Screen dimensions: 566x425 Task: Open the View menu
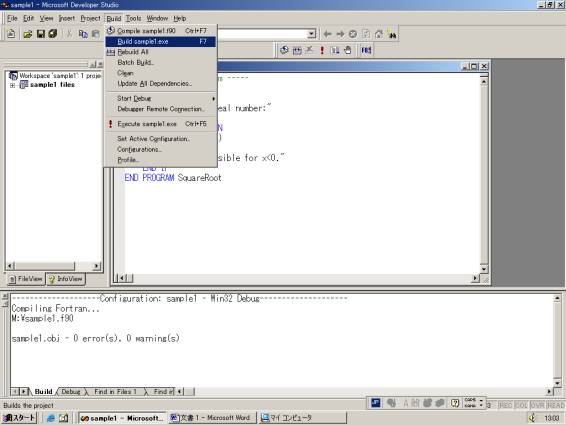point(46,18)
